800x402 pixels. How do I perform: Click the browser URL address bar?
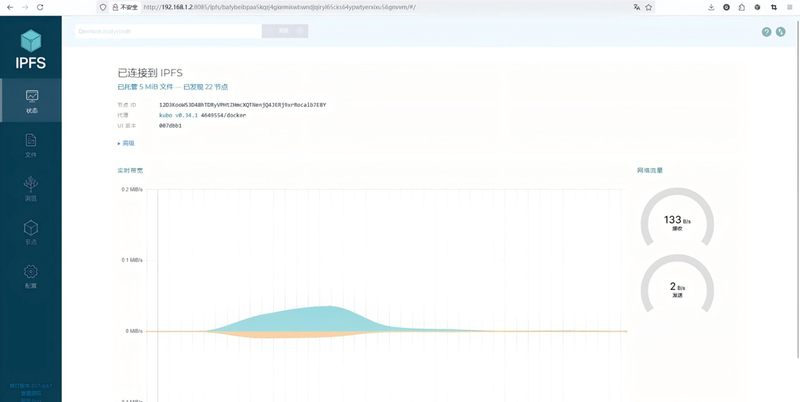tap(375, 7)
